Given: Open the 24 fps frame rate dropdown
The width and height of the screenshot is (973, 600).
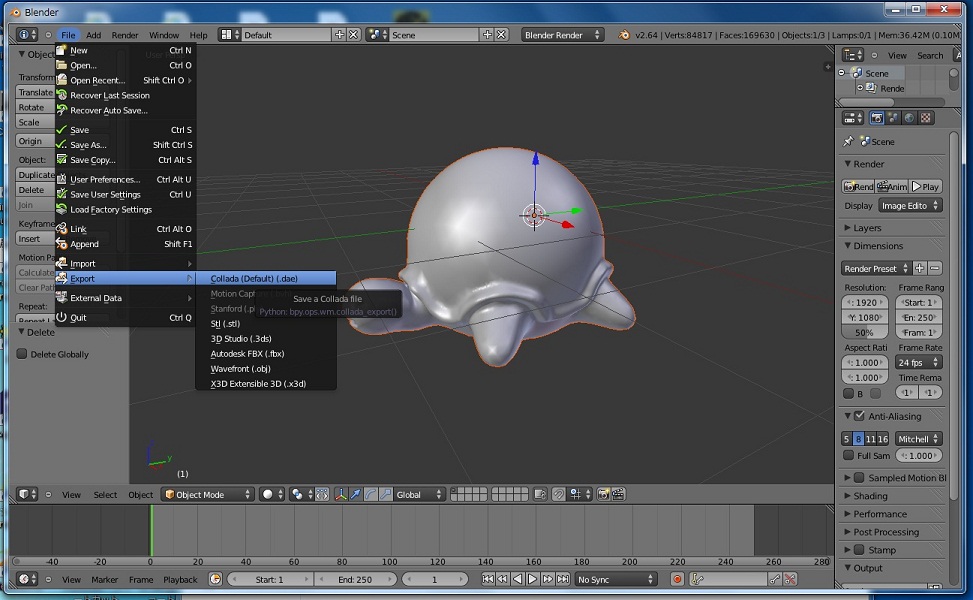Looking at the screenshot, I should (918, 362).
